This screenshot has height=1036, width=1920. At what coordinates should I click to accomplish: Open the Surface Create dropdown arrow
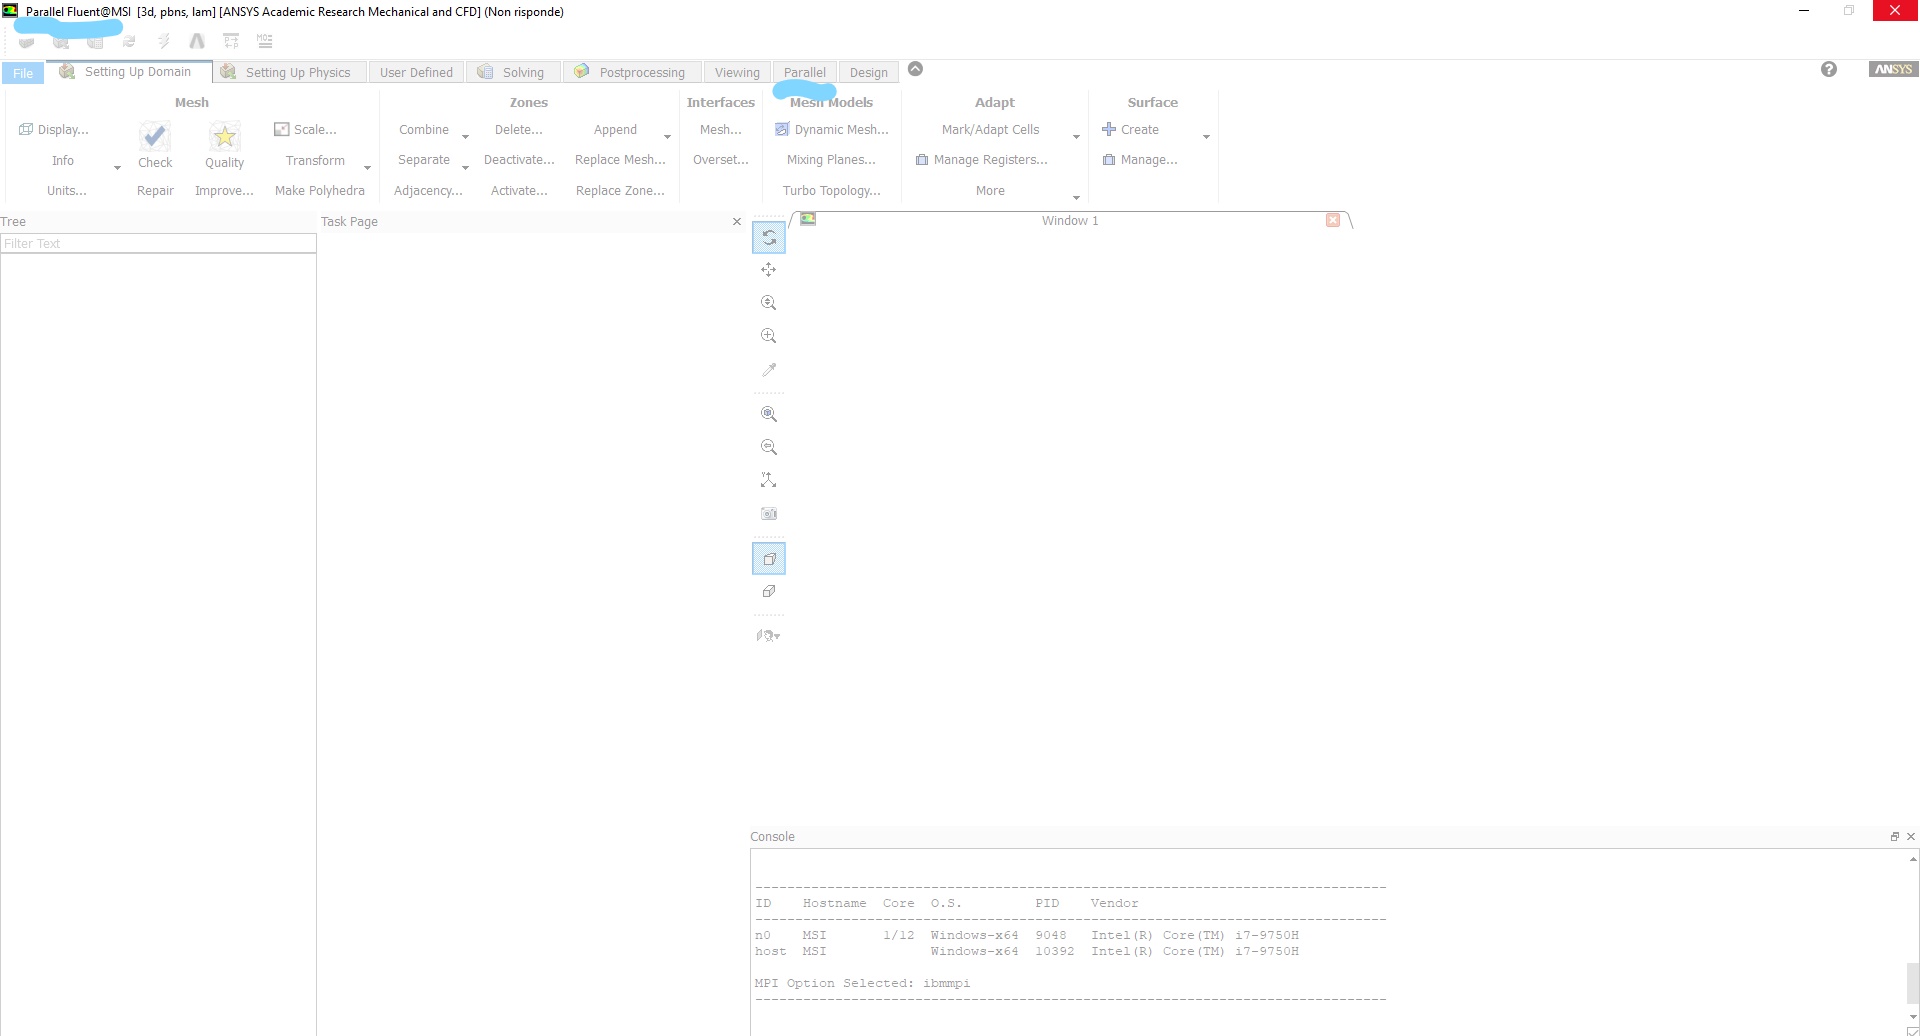coord(1206,136)
